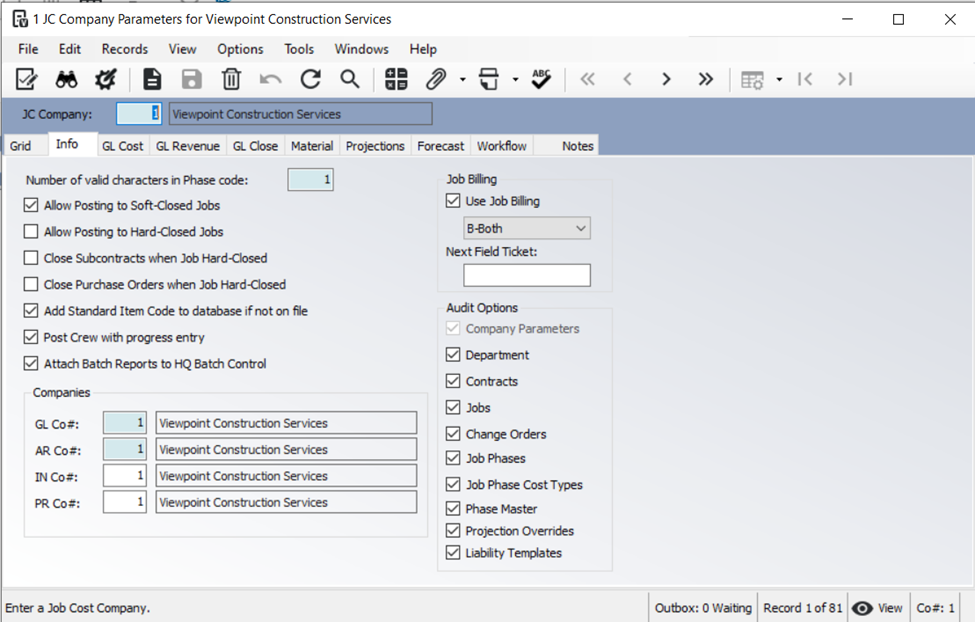The width and height of the screenshot is (975, 622).
Task: Switch to the Projections tab
Action: [x=375, y=146]
